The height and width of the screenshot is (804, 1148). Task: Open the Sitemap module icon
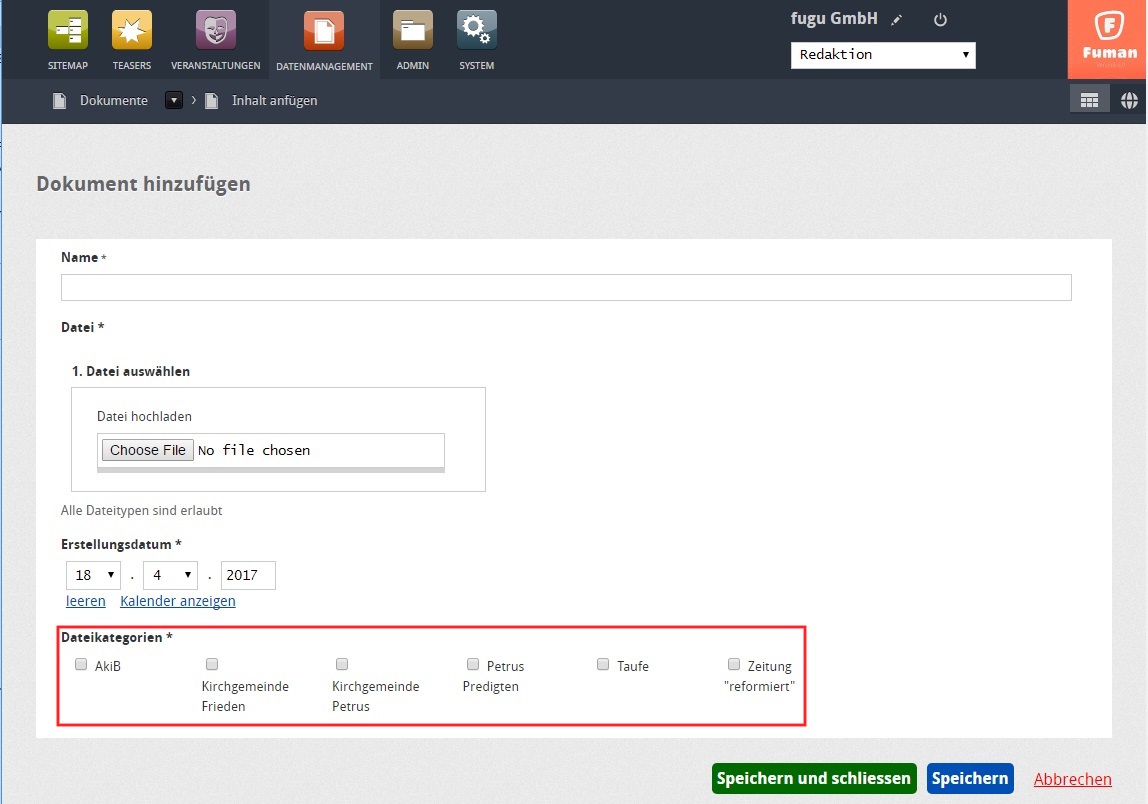pyautogui.click(x=68, y=32)
